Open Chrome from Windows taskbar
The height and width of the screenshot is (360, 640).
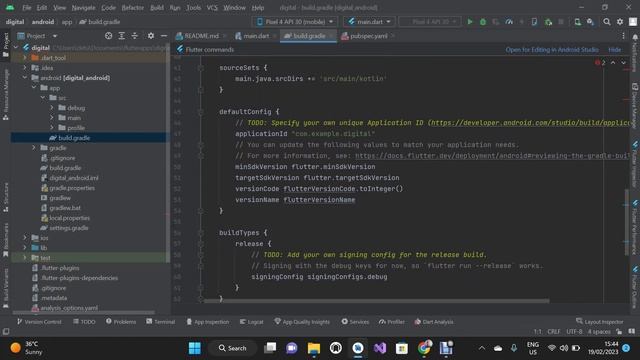tap(424, 348)
